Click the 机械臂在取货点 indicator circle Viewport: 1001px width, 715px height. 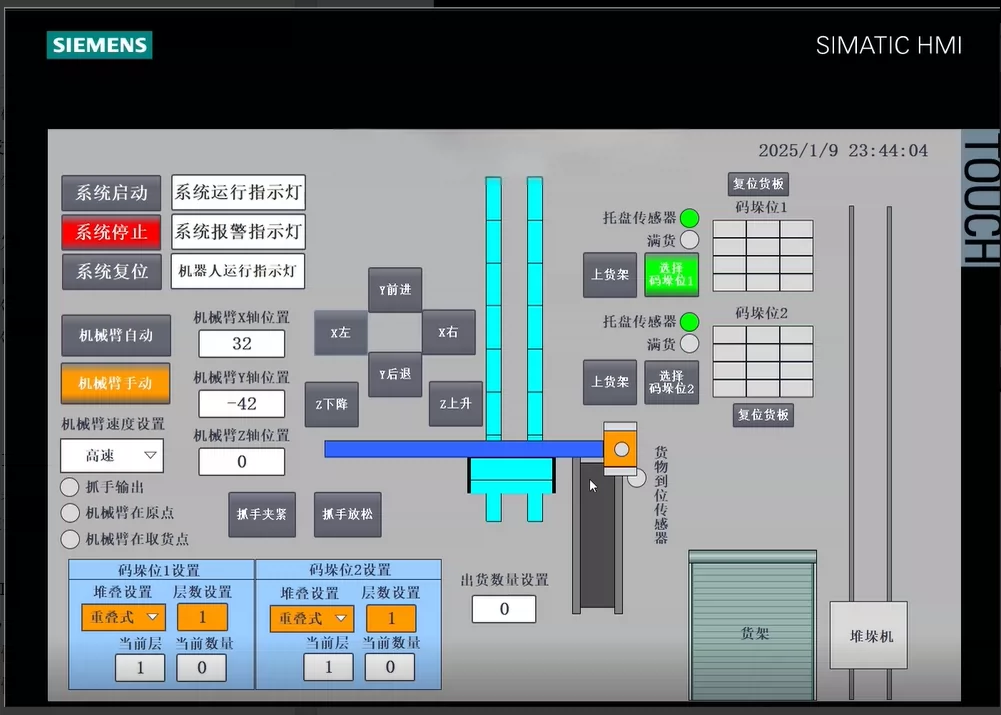70,539
